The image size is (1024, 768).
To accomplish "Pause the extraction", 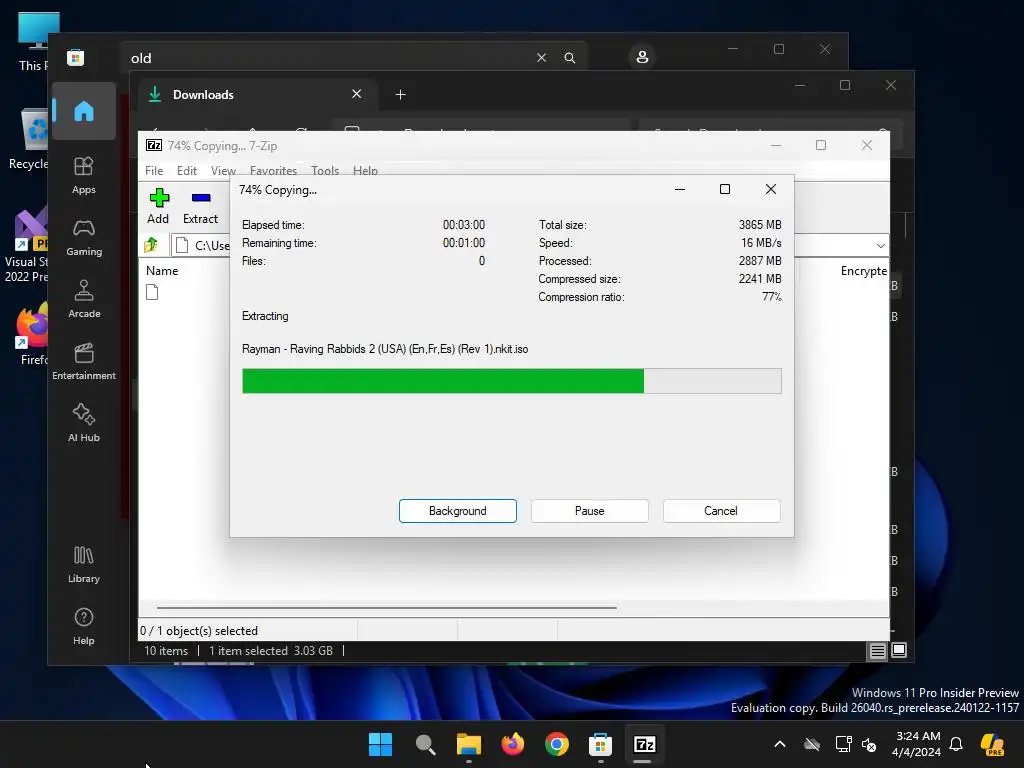I will 590,511.
